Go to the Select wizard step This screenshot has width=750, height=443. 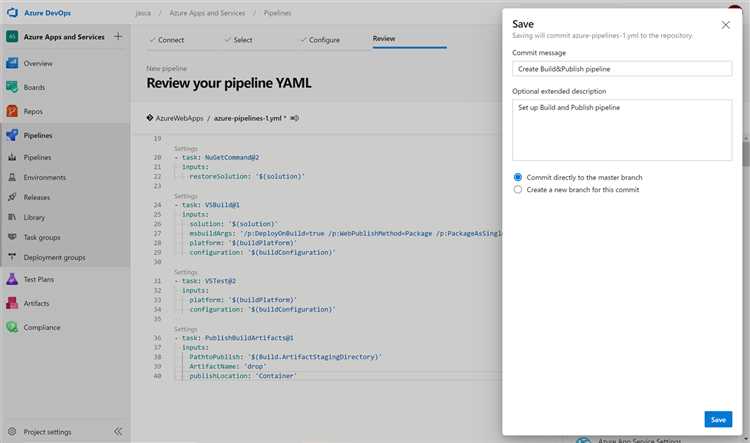pyautogui.click(x=238, y=40)
